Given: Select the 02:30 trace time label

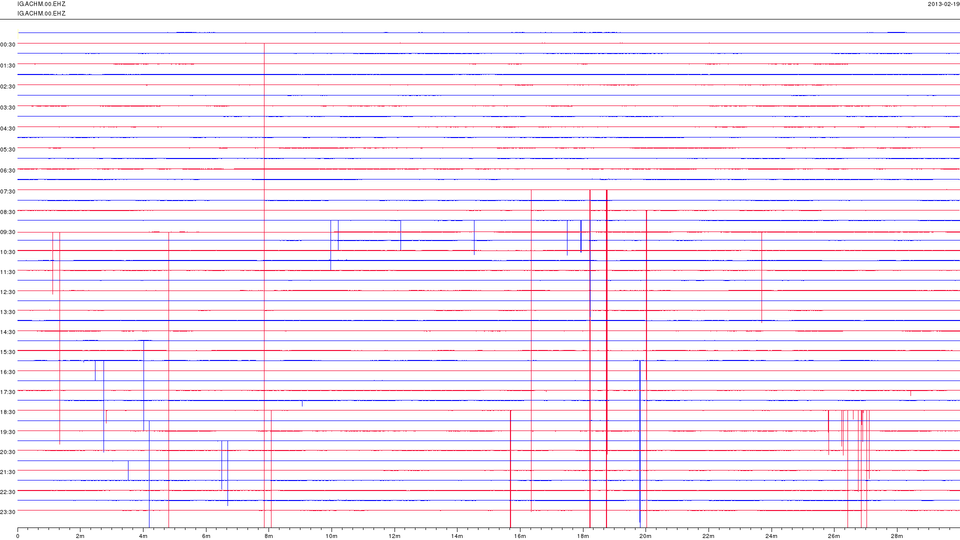Looking at the screenshot, I should click(7, 86).
